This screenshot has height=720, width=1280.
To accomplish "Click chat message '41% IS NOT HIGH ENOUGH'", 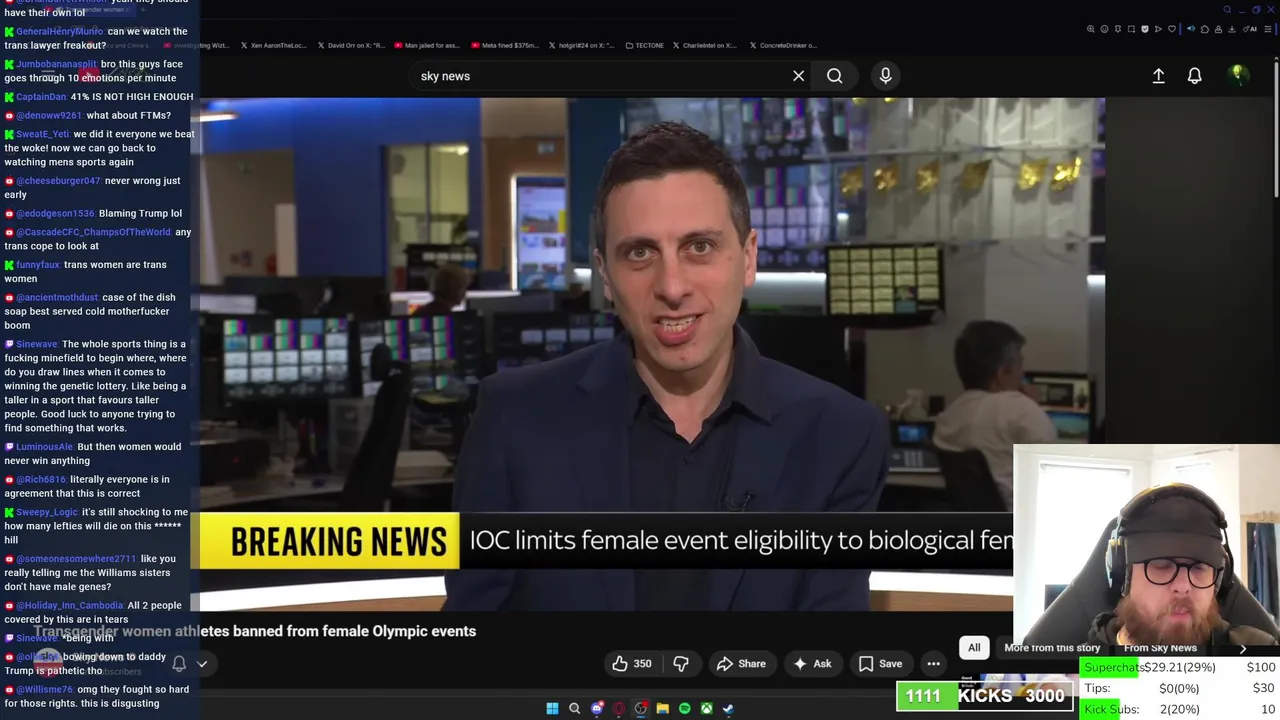I will coord(132,97).
